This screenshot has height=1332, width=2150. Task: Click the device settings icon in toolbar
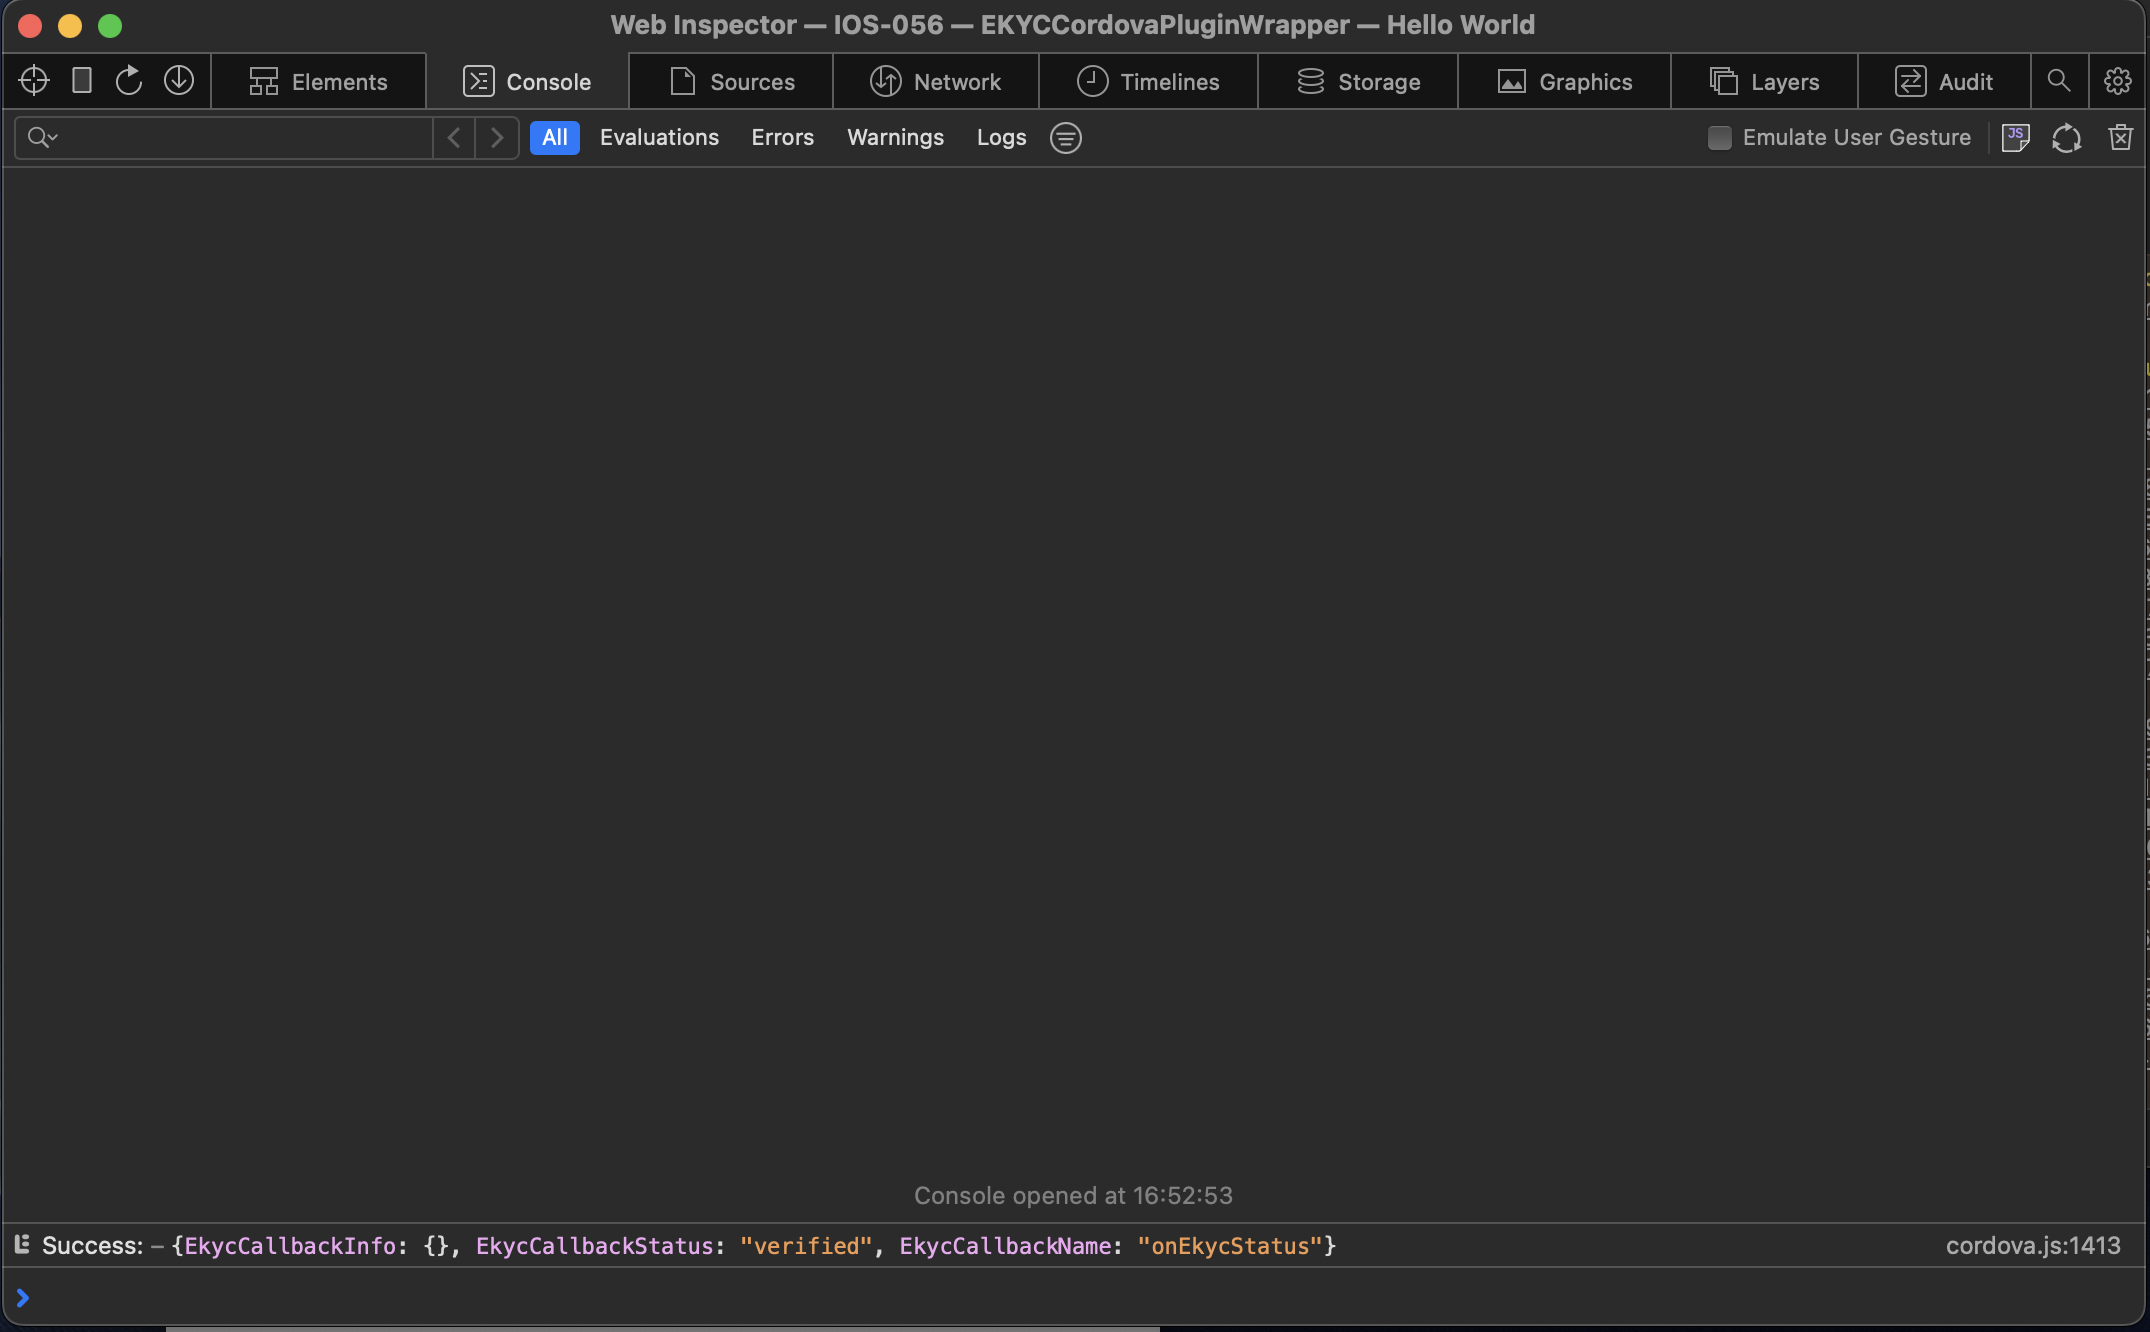(82, 81)
